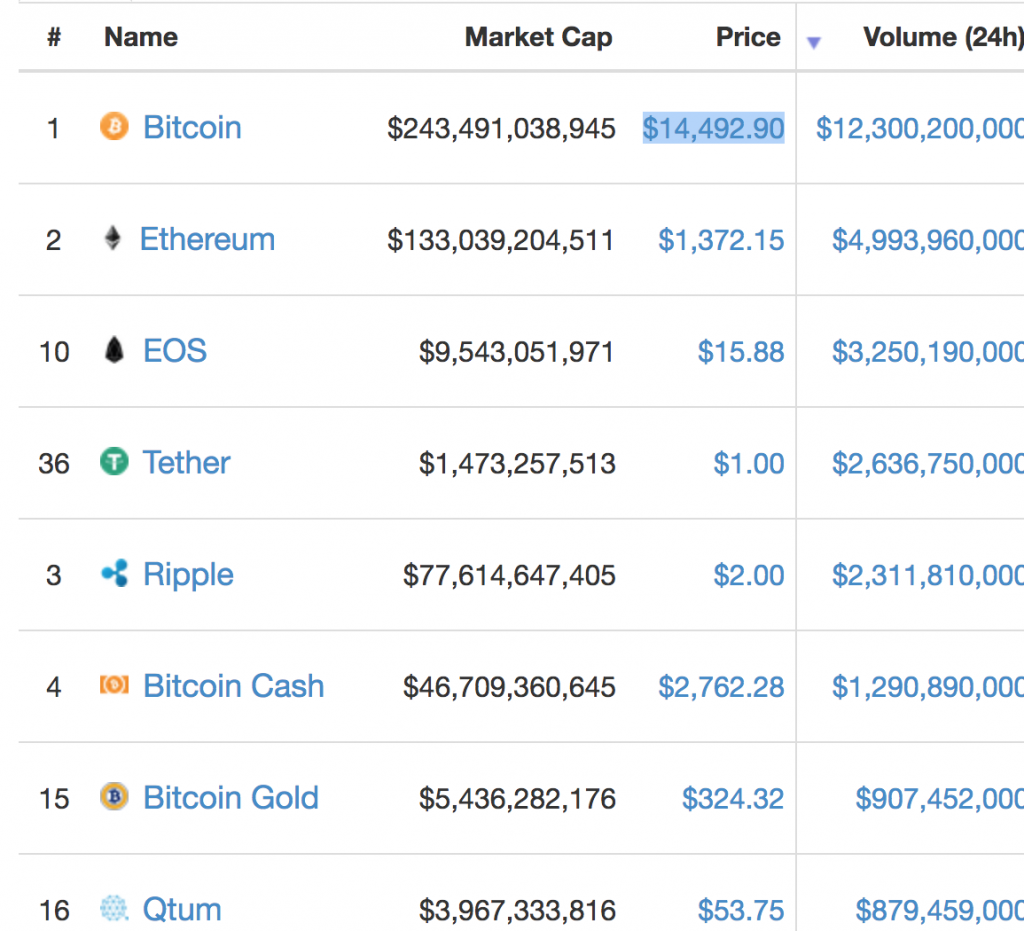Select the highlighted $14,492.90 Bitcoin price

(x=713, y=128)
